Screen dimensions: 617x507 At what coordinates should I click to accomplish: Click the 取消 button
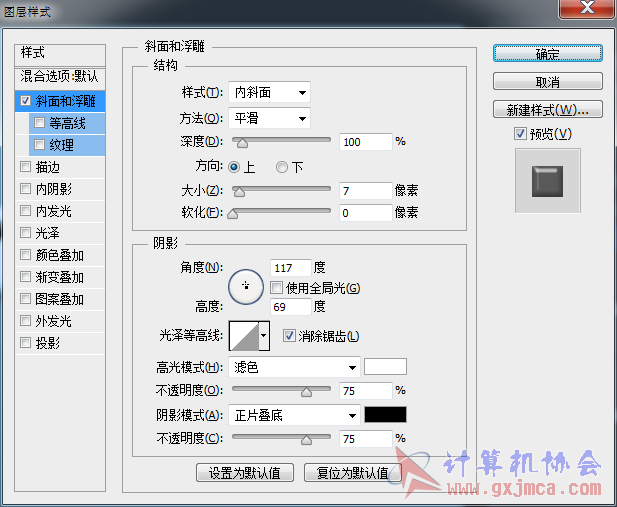tap(547, 81)
